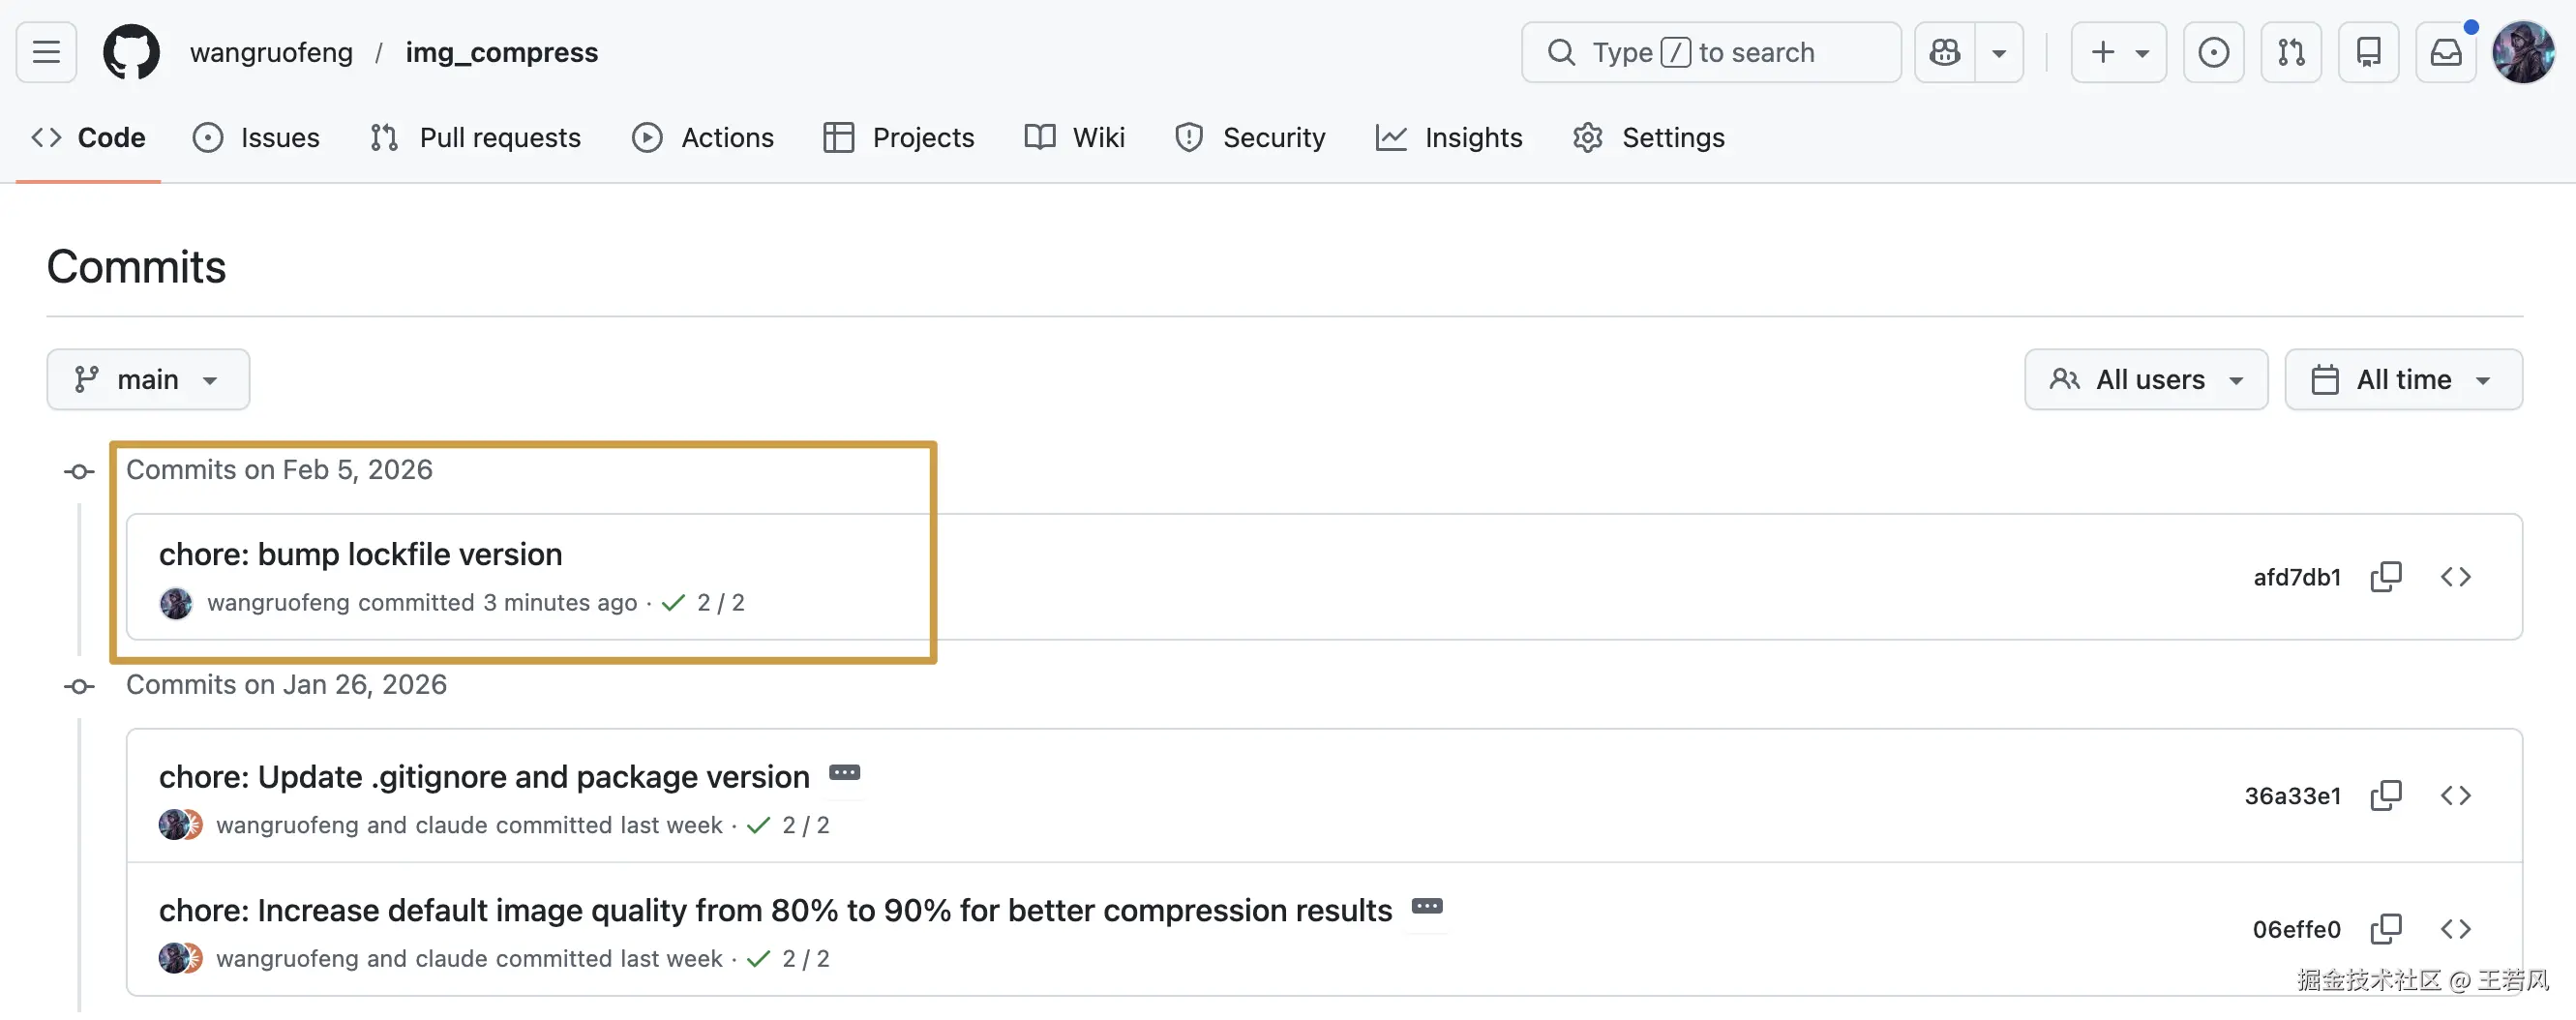Image resolution: width=2576 pixels, height=1020 pixels.
Task: Open the wangruofeng owner profile link
Action: point(271,52)
